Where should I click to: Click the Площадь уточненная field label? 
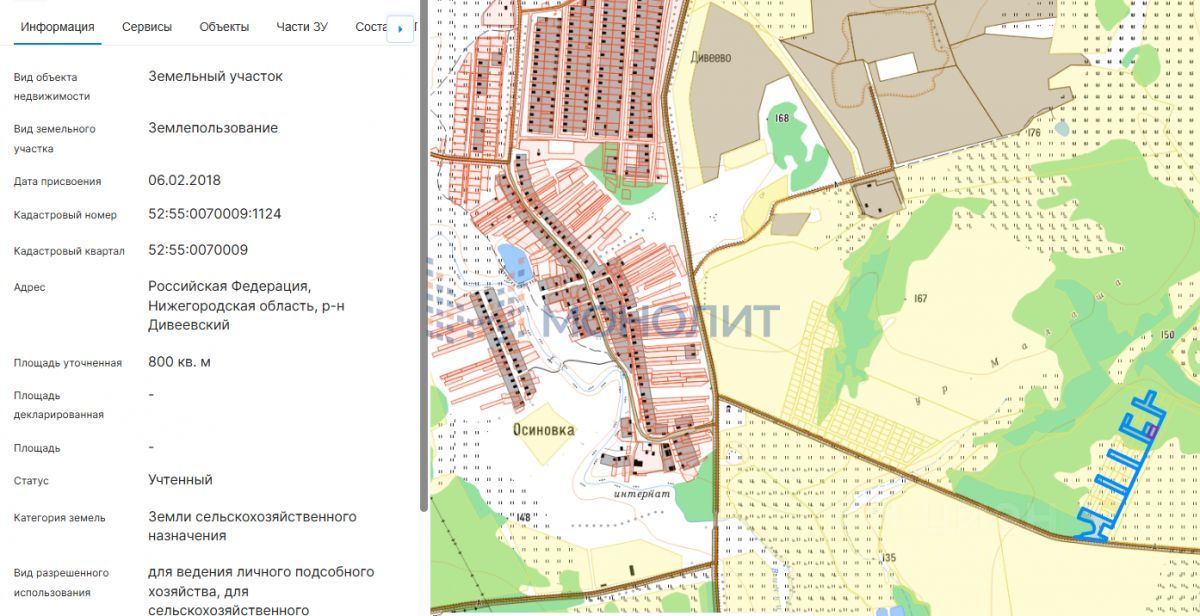67,363
